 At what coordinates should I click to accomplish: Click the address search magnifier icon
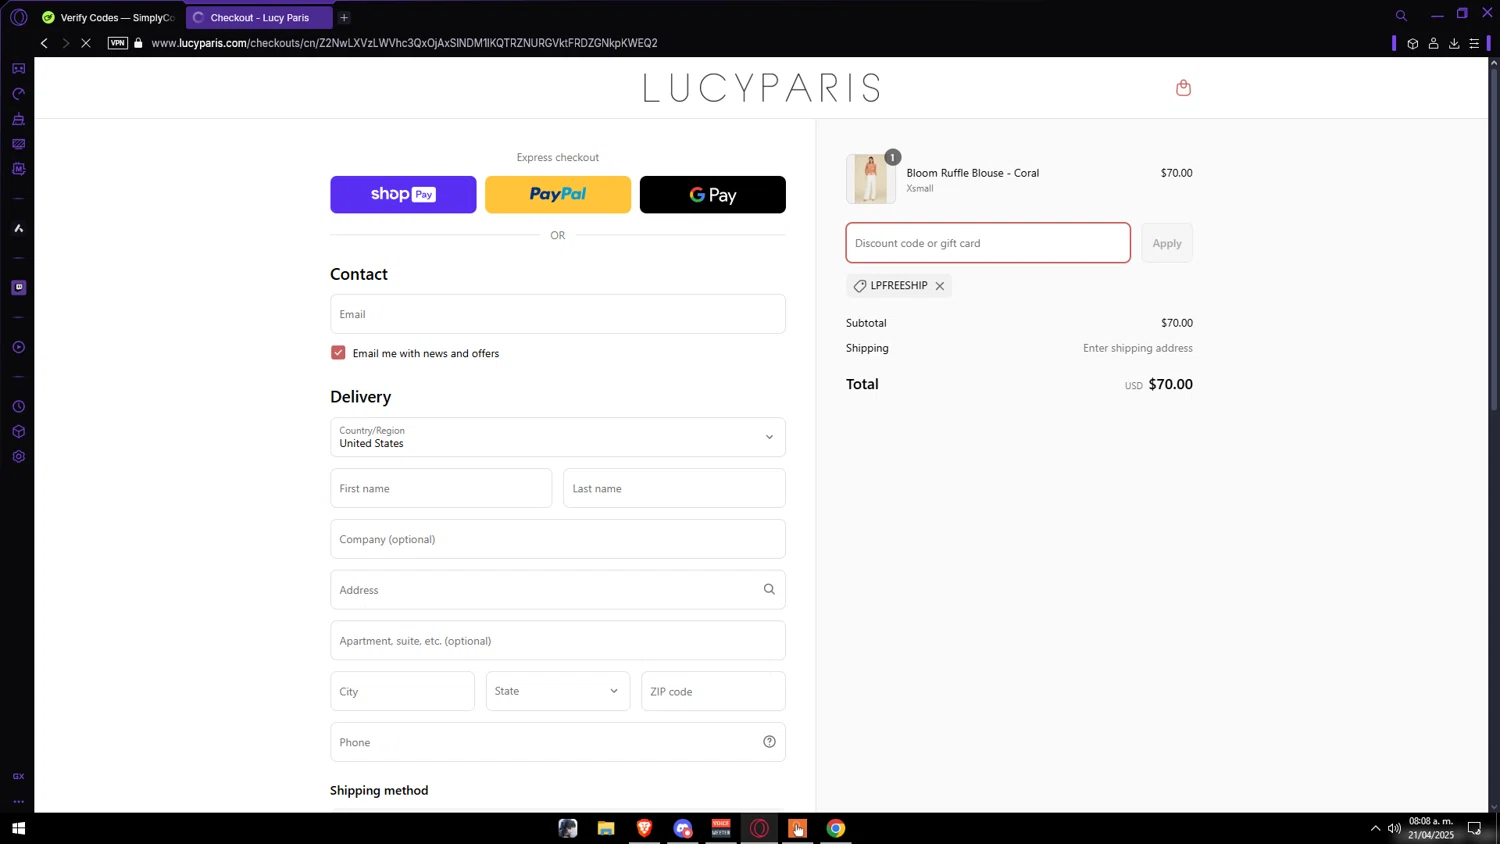(769, 590)
